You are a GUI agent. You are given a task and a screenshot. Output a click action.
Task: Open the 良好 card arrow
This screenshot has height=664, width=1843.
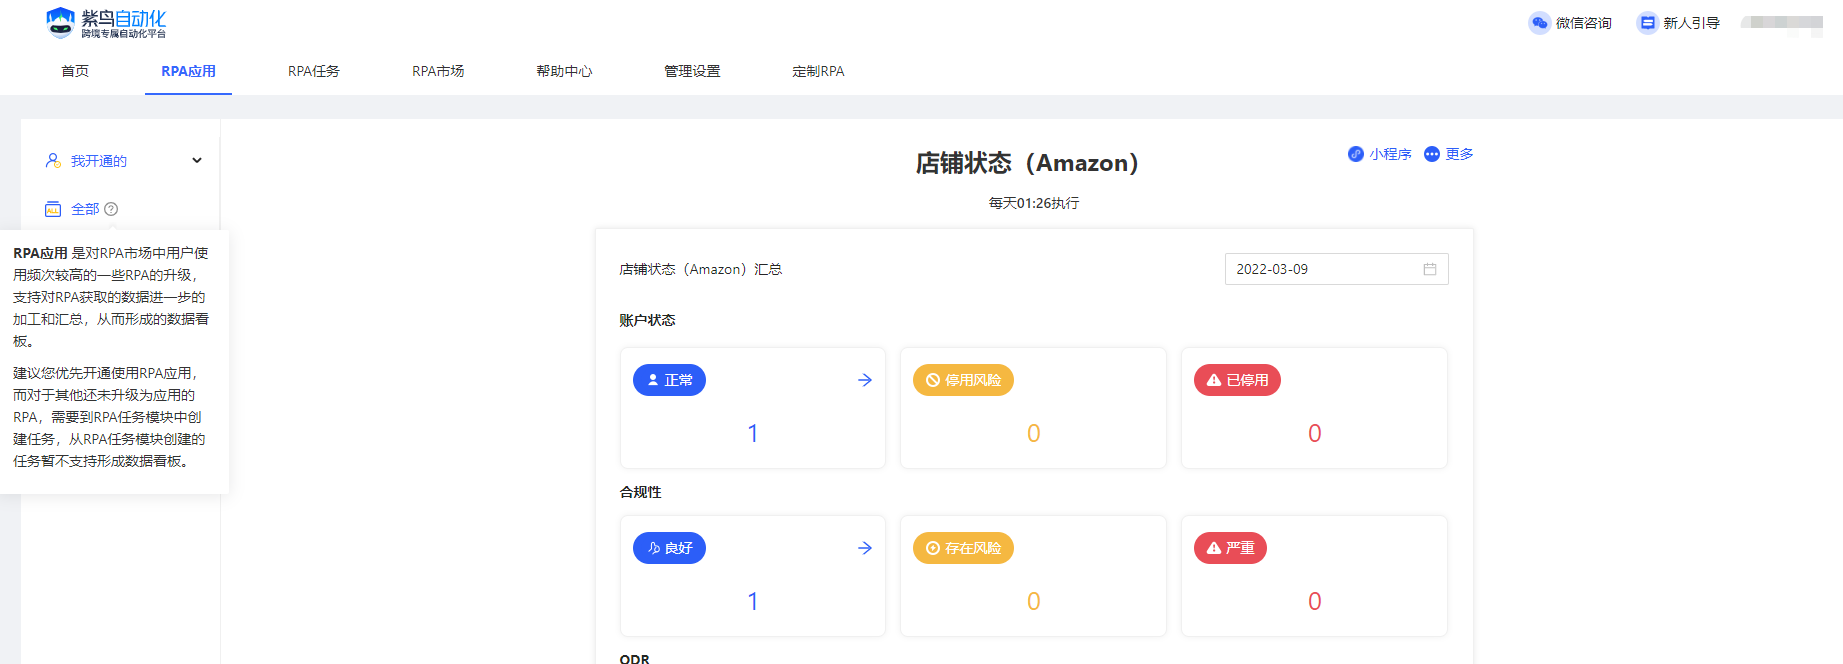pyautogui.click(x=865, y=548)
